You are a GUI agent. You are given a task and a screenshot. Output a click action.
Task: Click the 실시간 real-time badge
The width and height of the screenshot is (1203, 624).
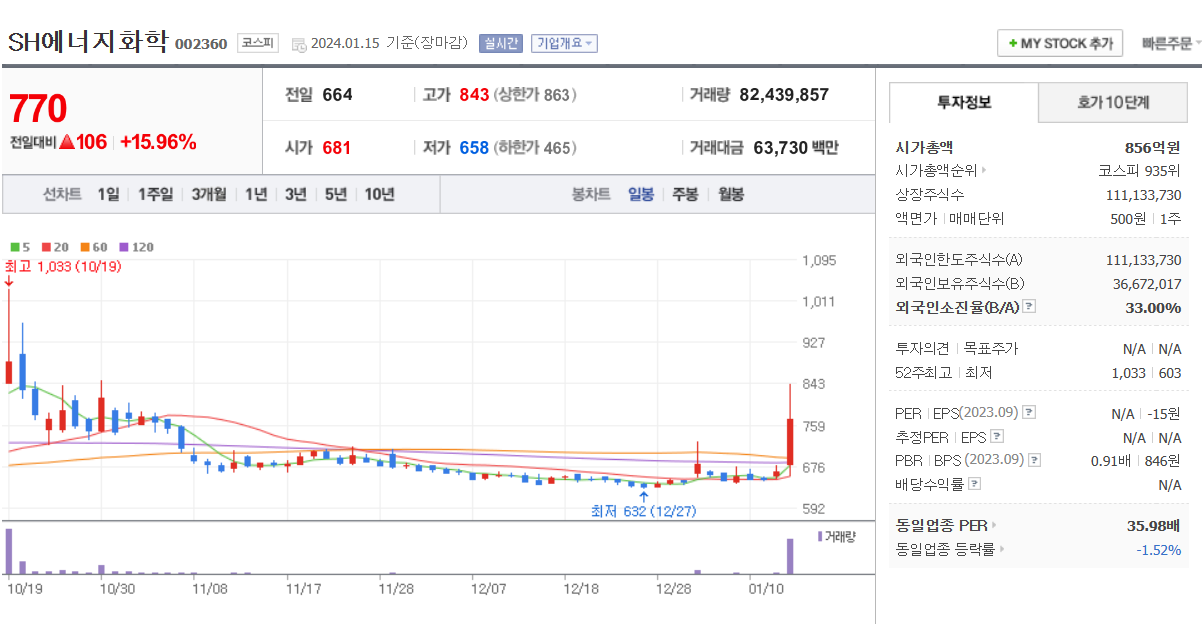(500, 43)
